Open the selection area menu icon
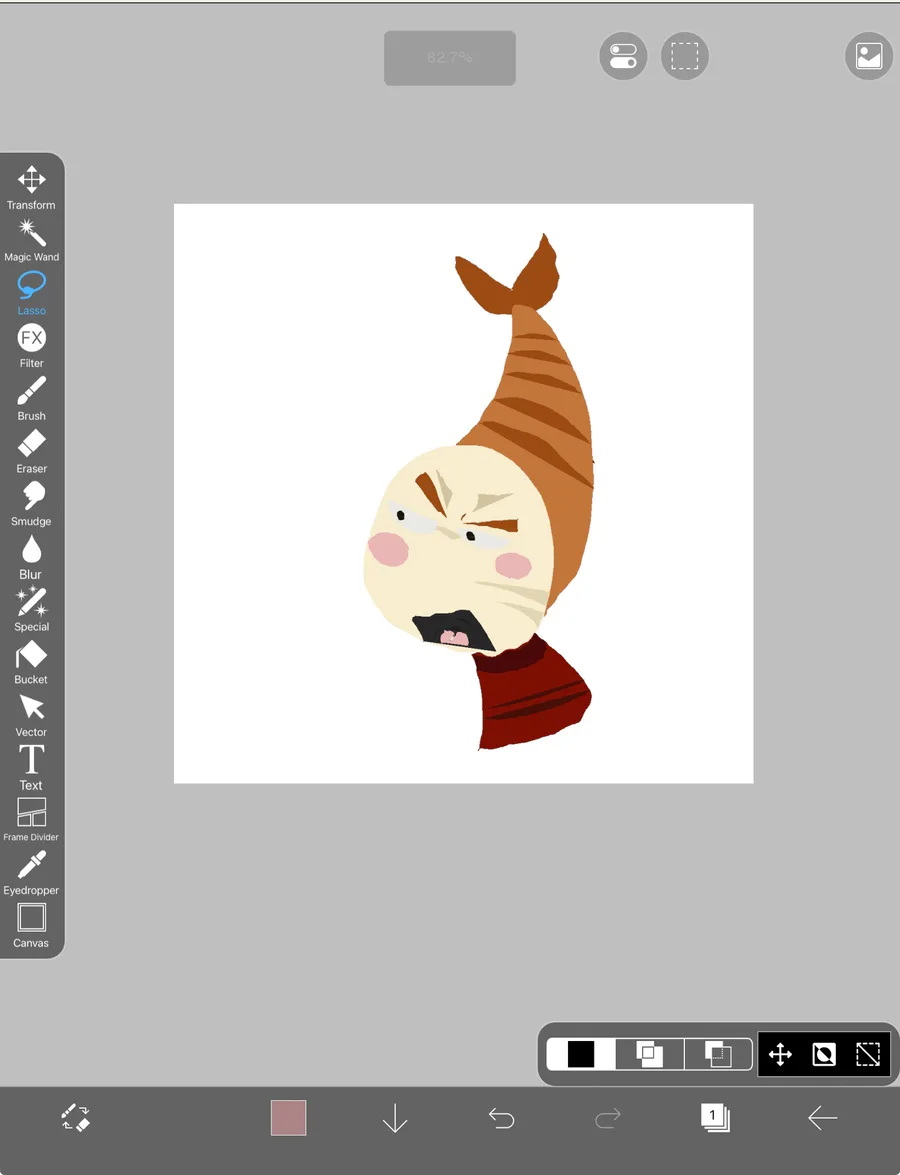 pos(685,56)
